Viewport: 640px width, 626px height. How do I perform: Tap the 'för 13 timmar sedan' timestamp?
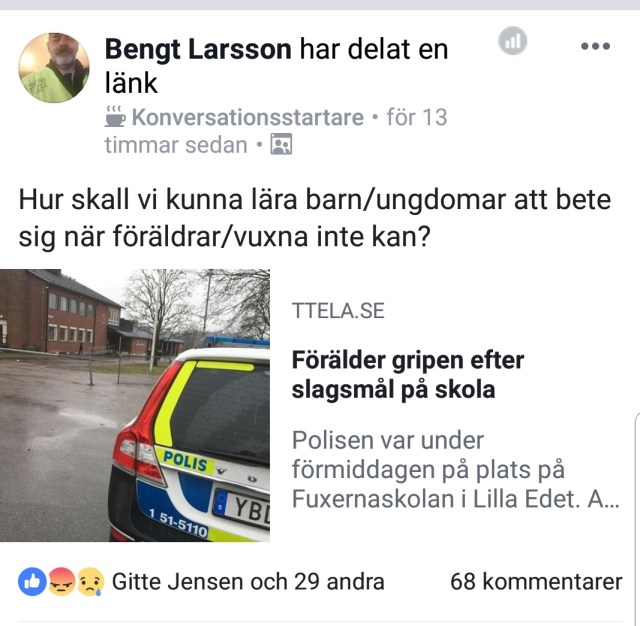[x=276, y=131]
